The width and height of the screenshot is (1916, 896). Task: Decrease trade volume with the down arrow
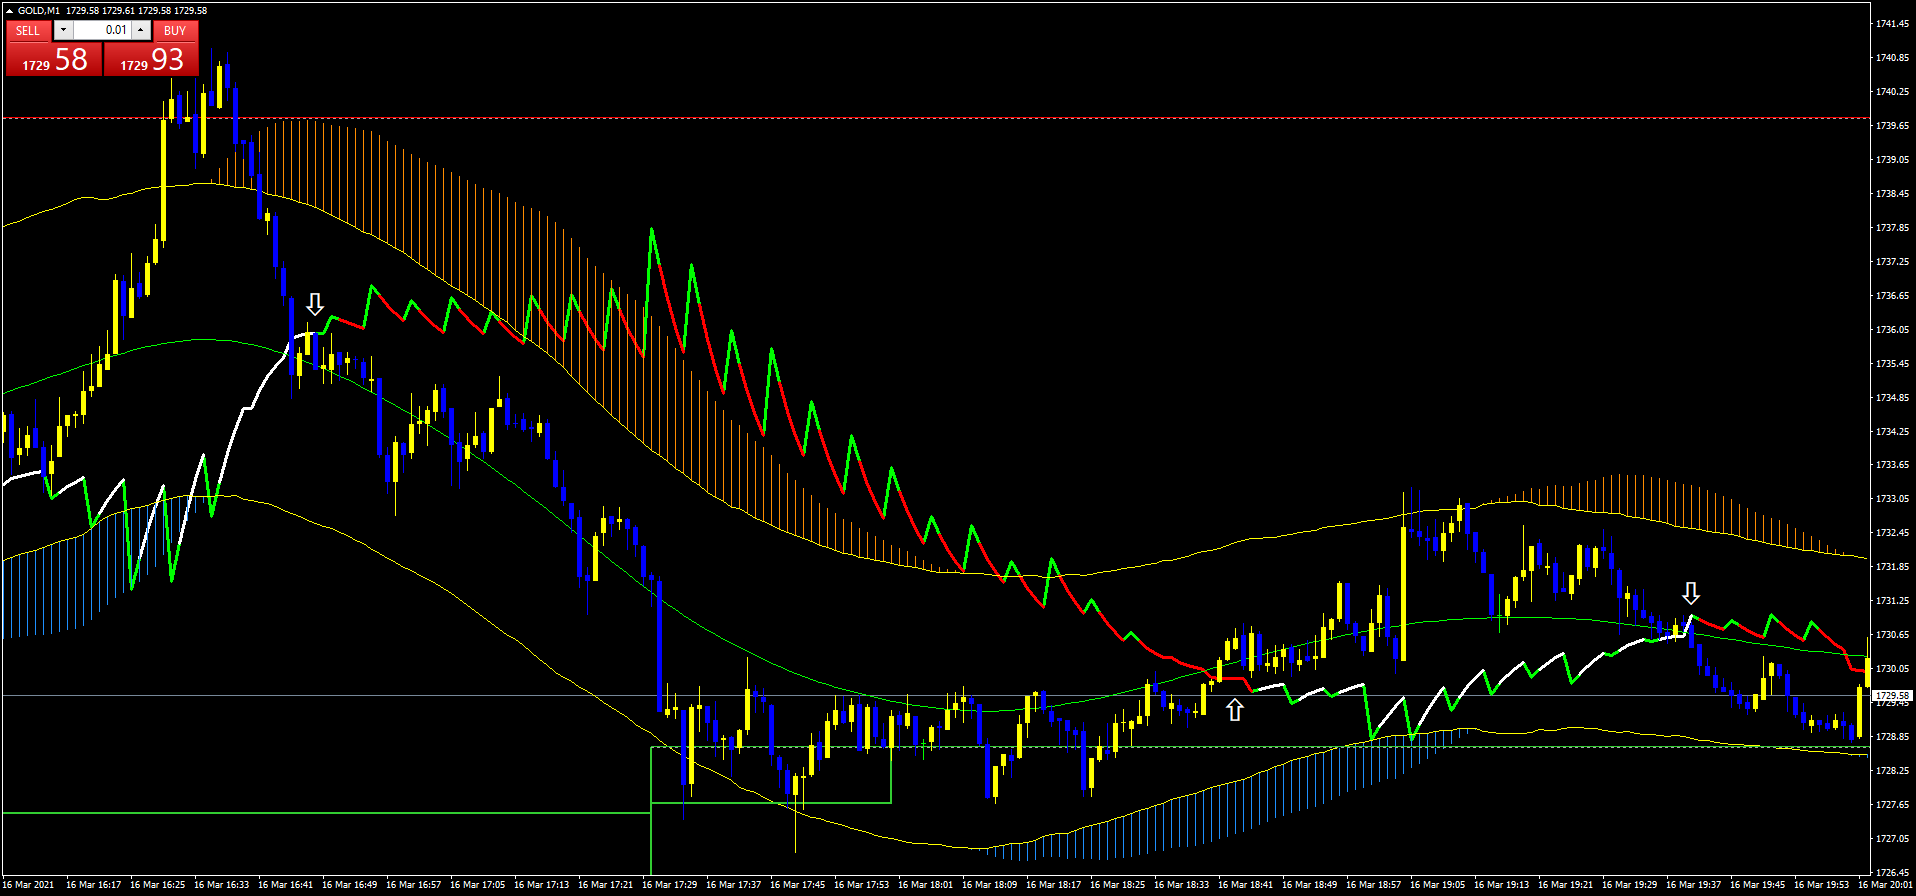click(x=64, y=31)
